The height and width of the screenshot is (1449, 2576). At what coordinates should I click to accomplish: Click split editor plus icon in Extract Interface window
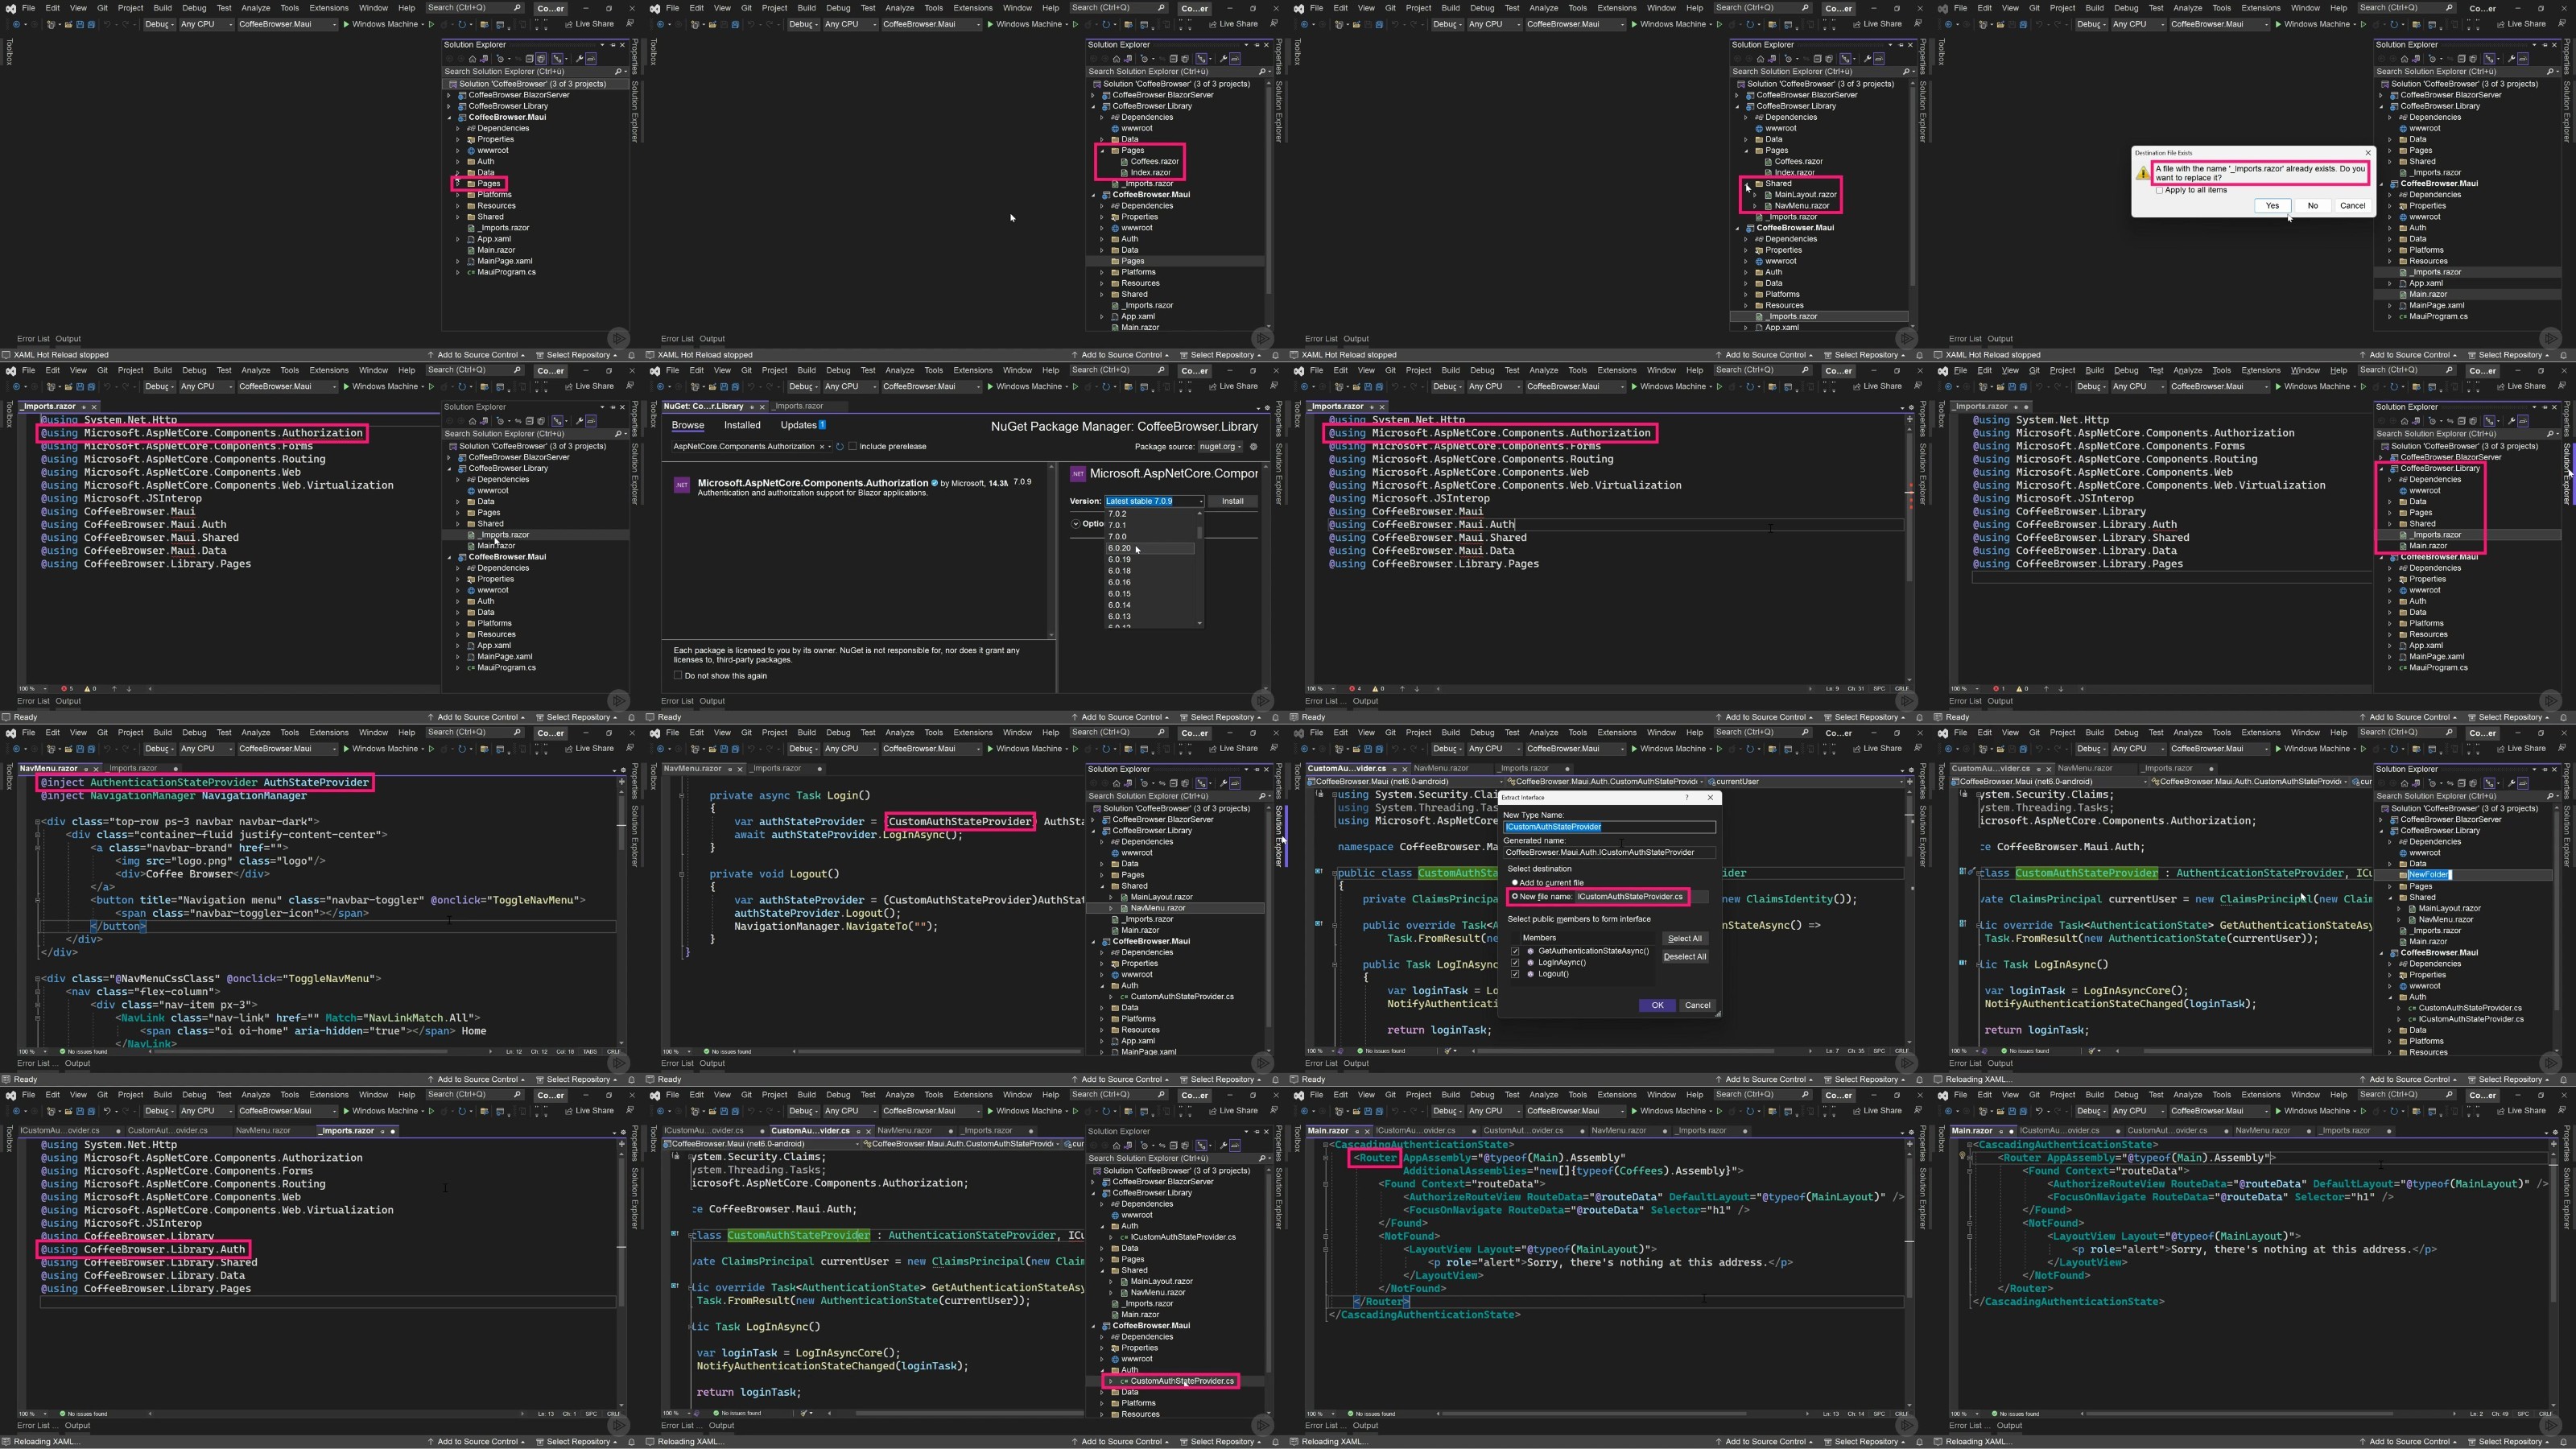pyautogui.click(x=1910, y=782)
